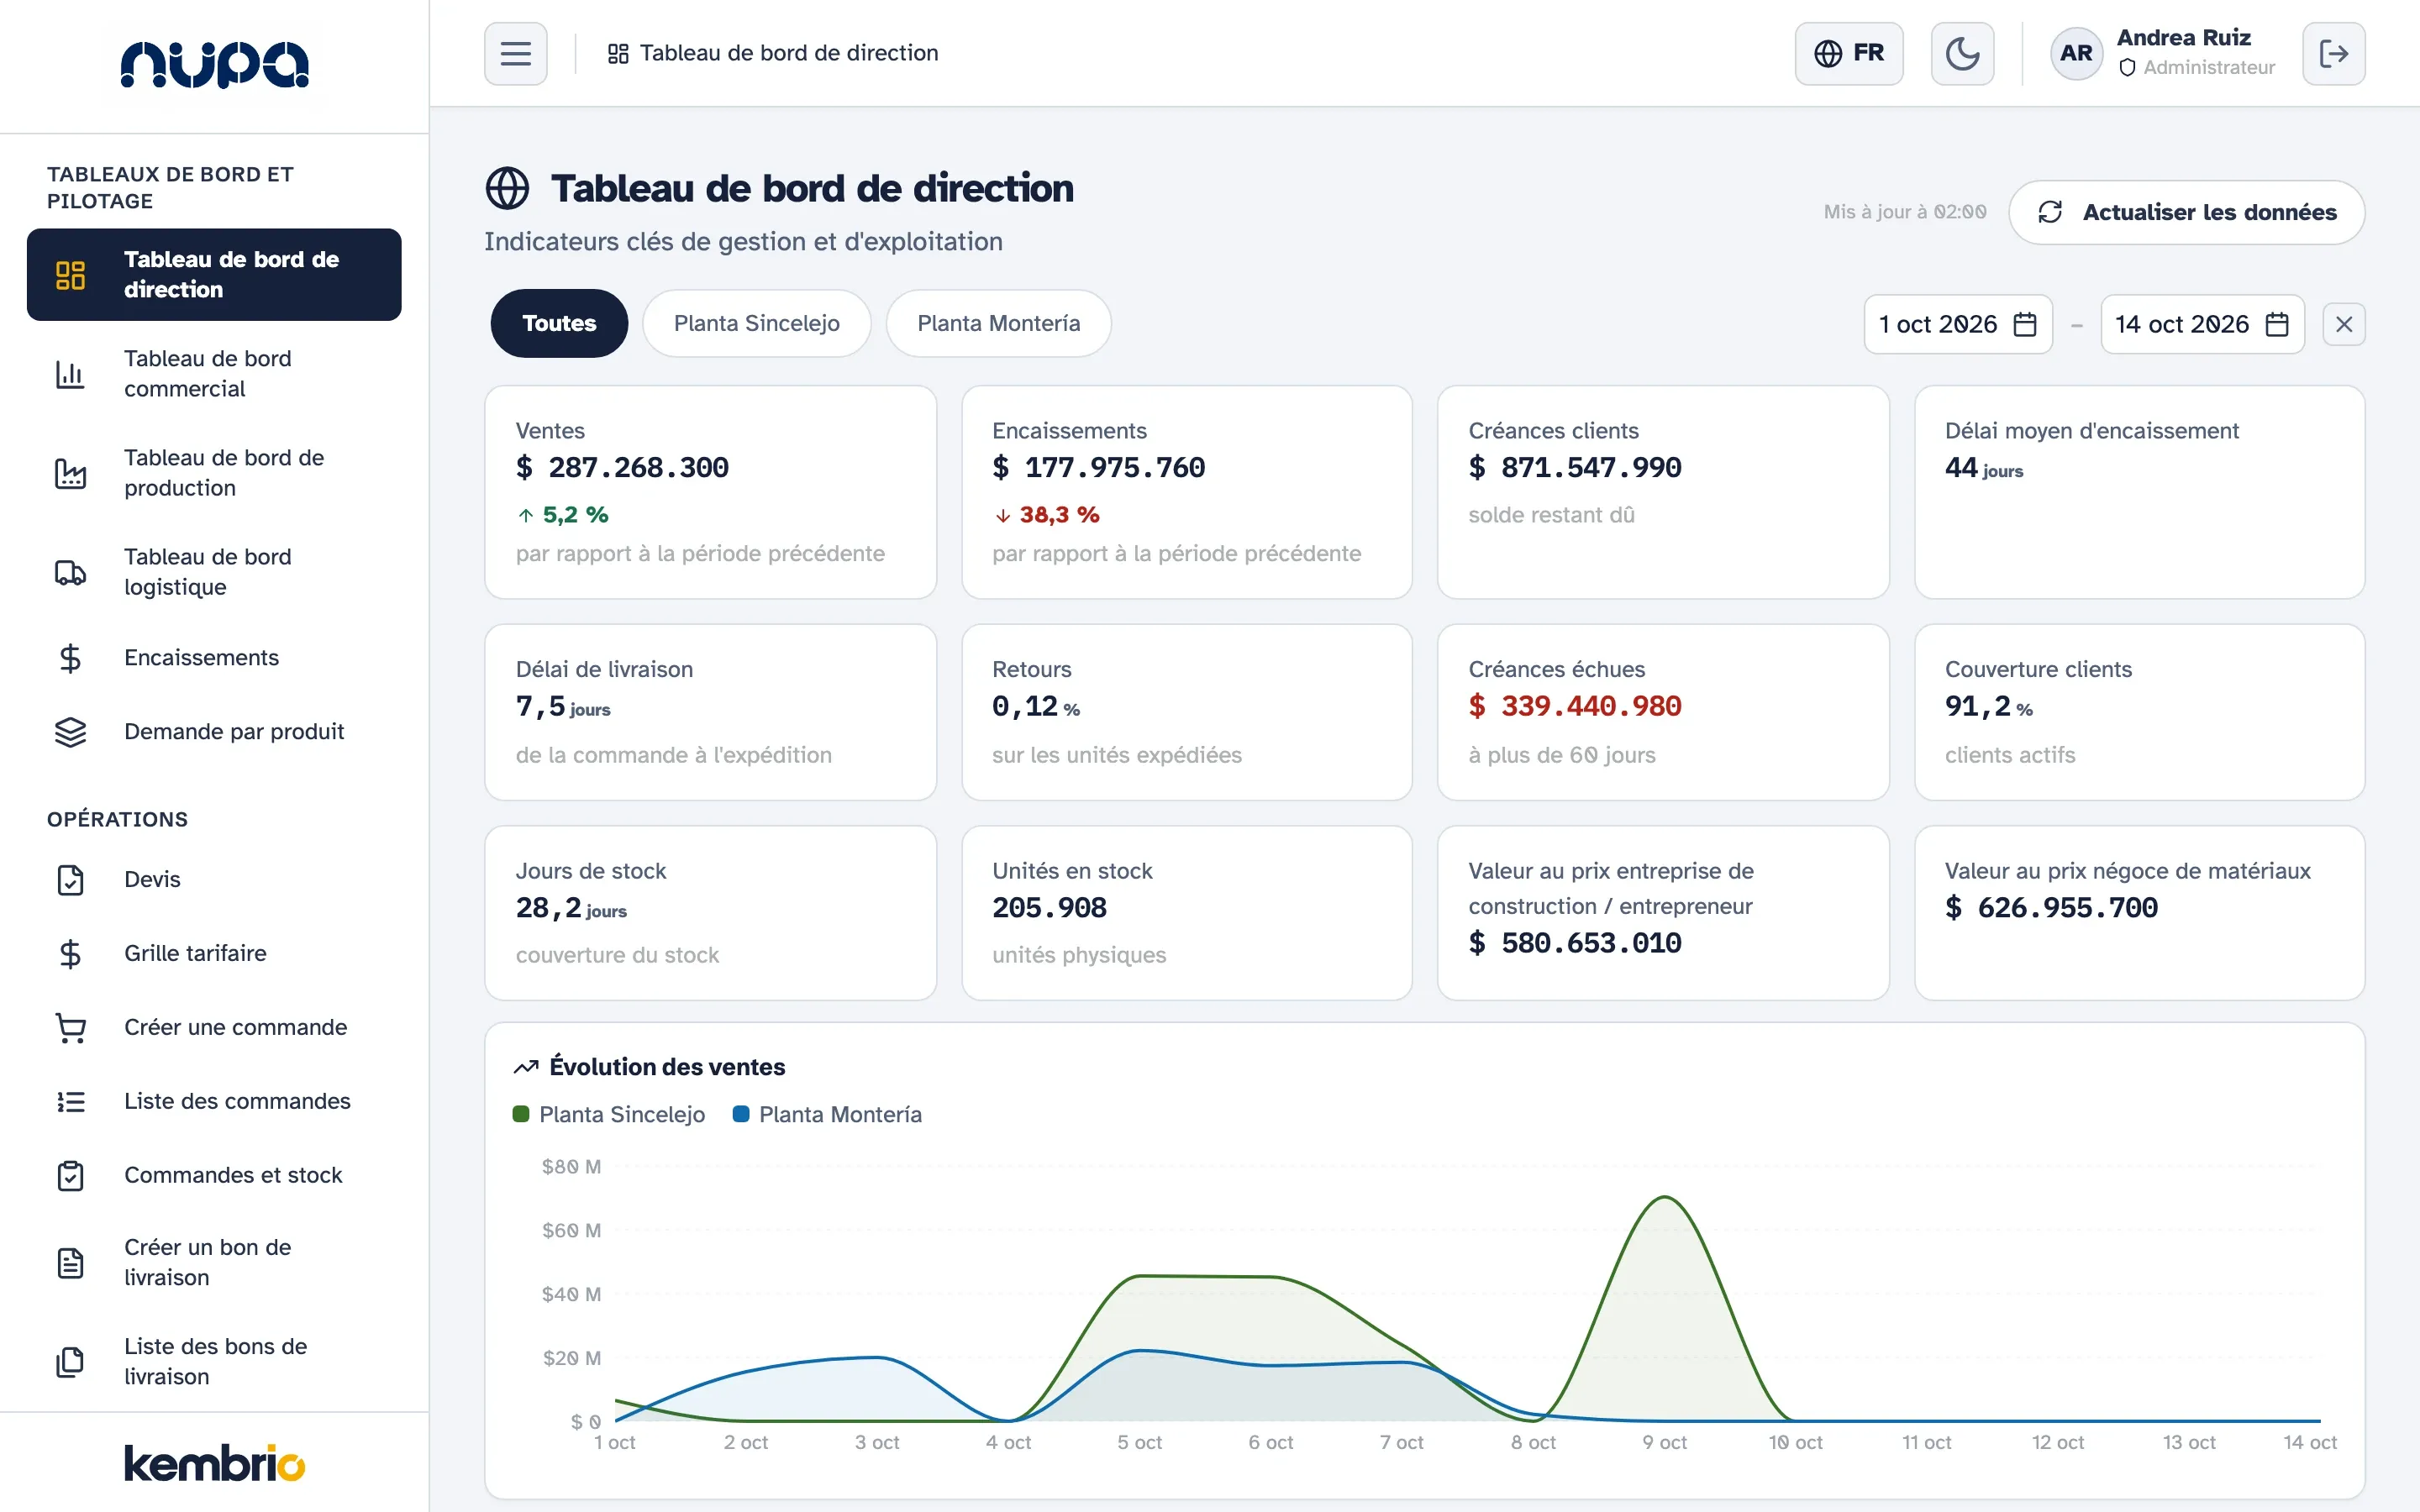Viewport: 2420px width, 1512px height.
Task: Click the Délai moyen d'encaissement 44 jours value
Action: (x=1983, y=468)
